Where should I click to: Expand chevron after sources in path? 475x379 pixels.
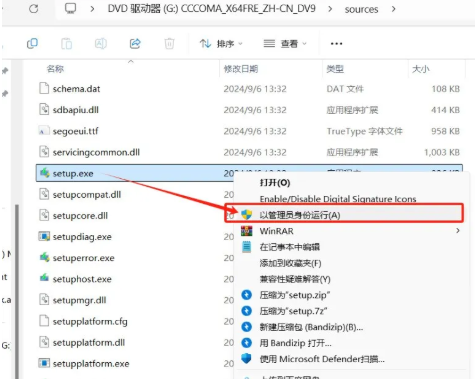pyautogui.click(x=394, y=9)
